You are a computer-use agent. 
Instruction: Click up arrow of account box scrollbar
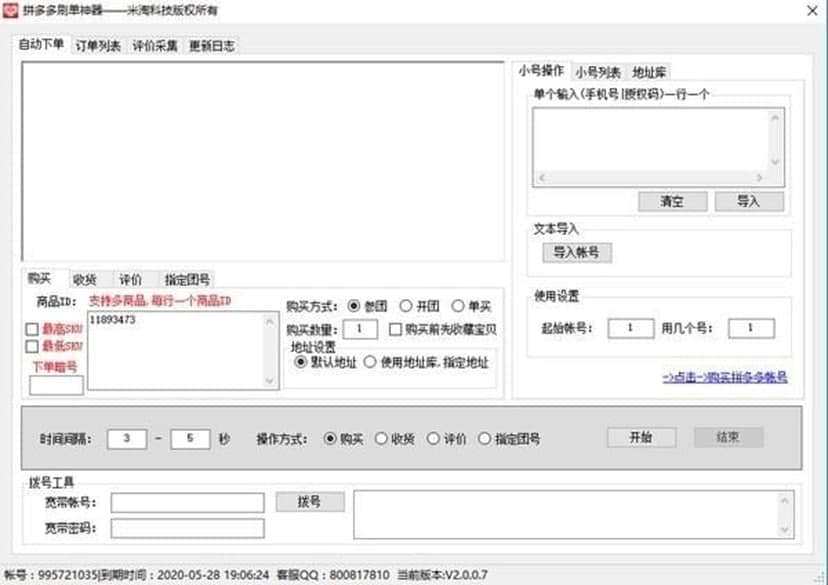[x=775, y=117]
